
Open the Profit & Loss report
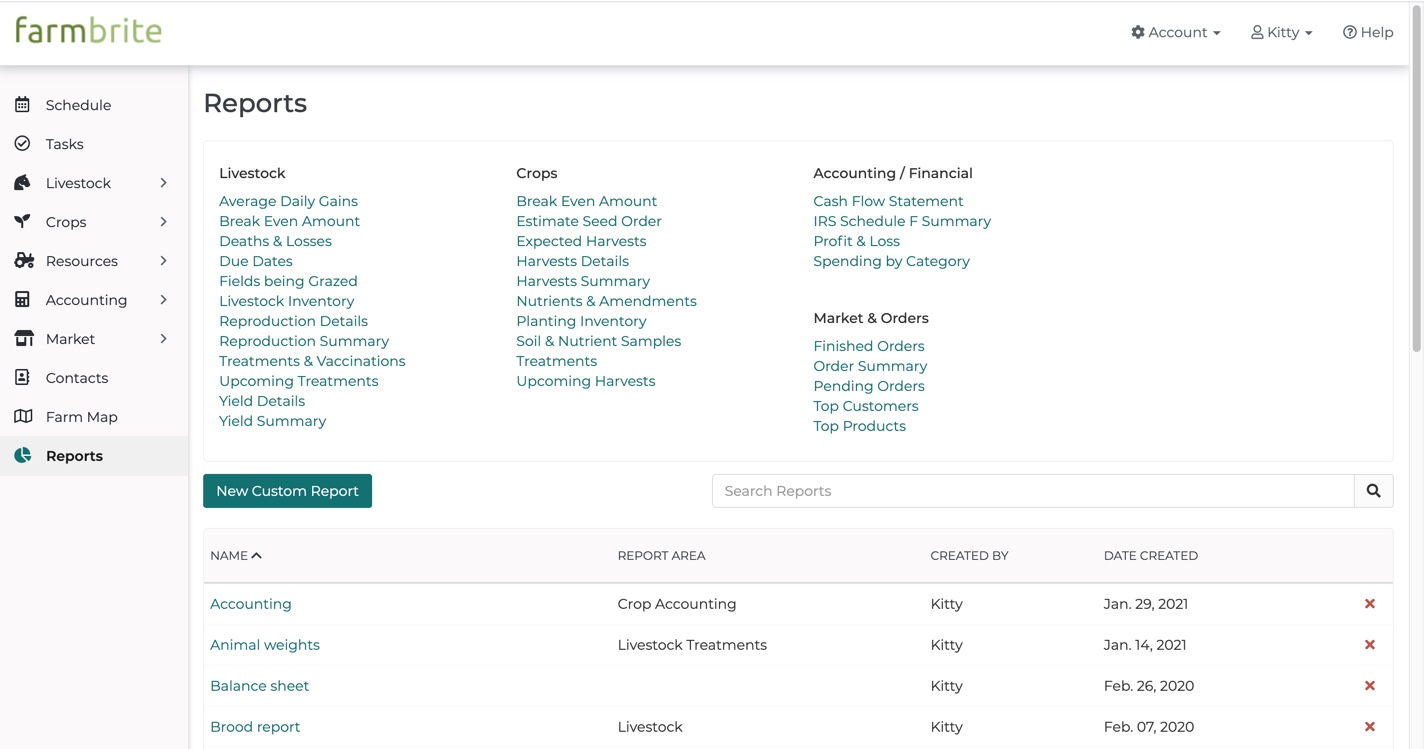pyautogui.click(x=856, y=241)
